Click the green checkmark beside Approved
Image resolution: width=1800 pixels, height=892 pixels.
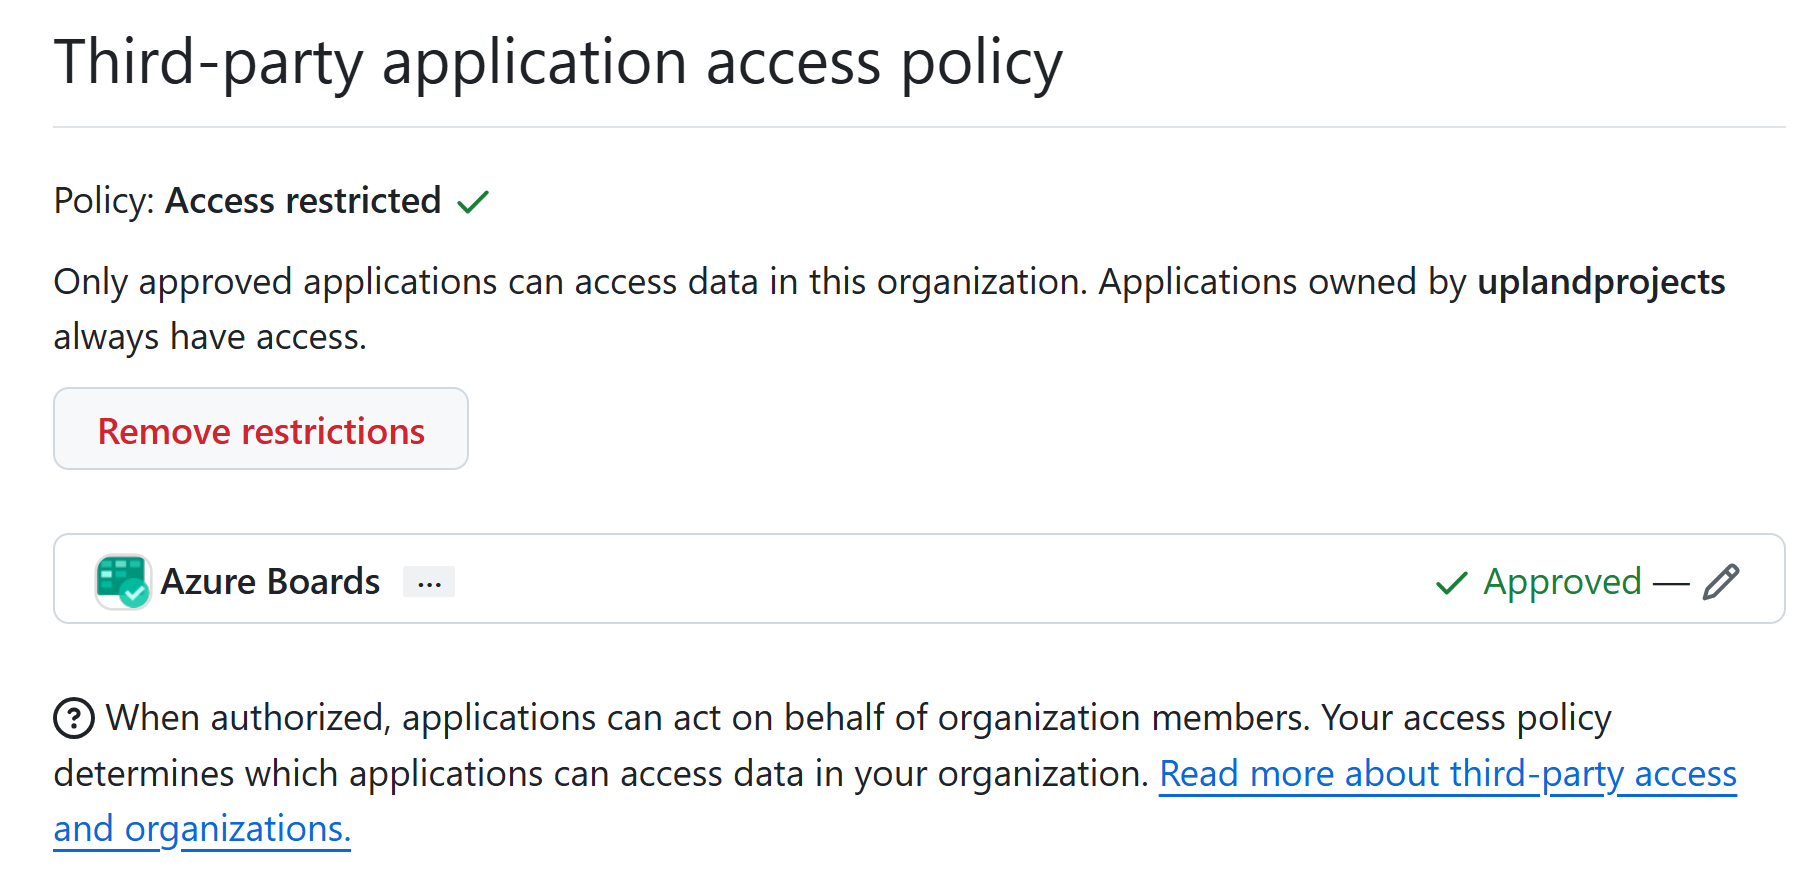pos(1451,582)
